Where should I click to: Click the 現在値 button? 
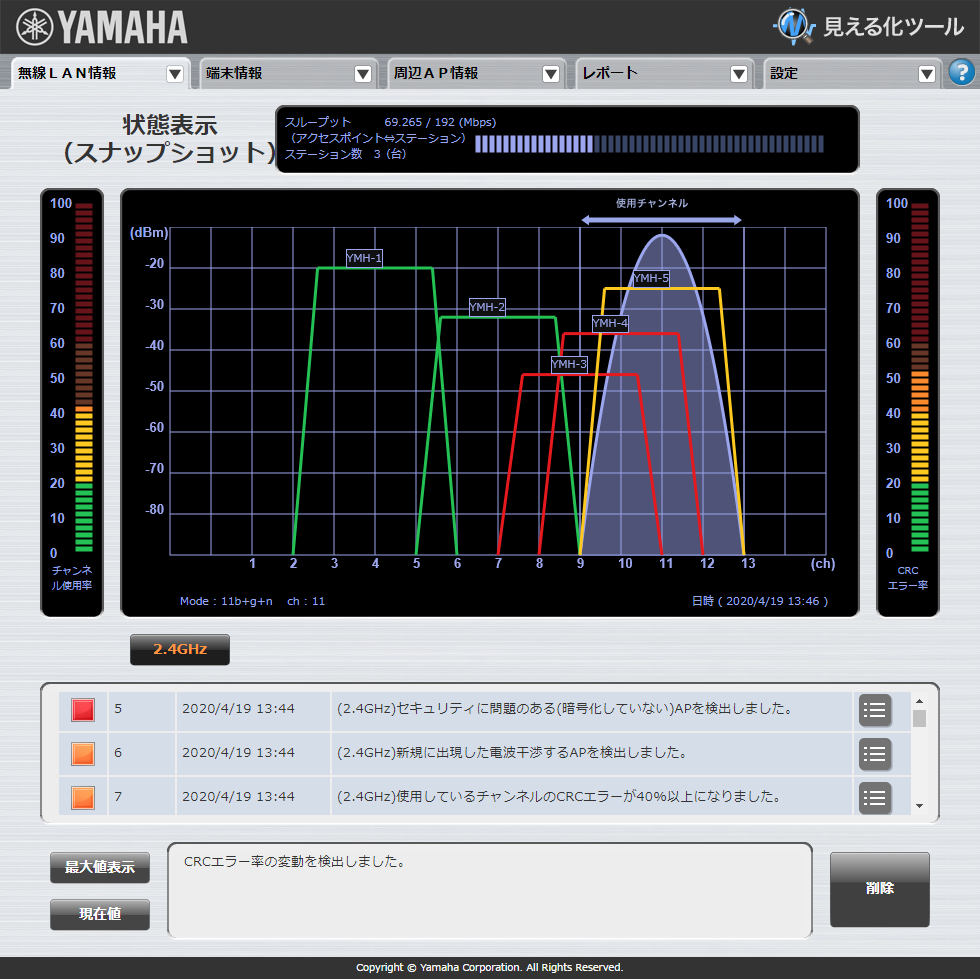99,914
